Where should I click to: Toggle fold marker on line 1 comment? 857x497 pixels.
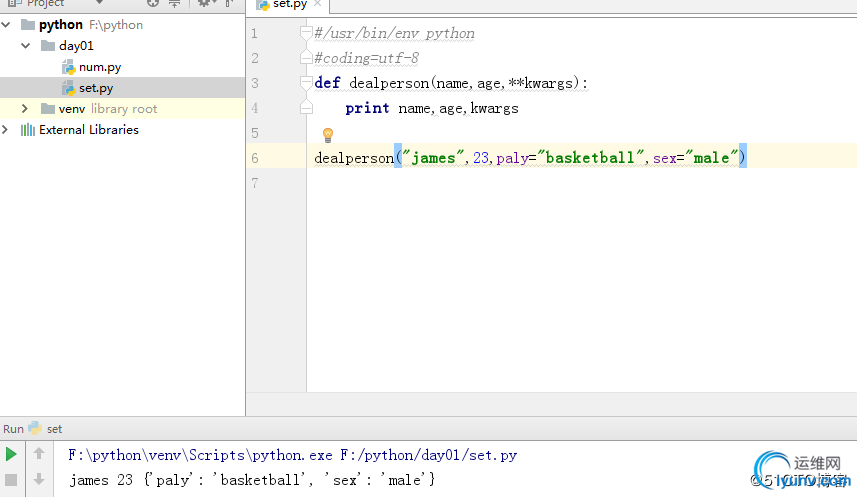tap(306, 33)
